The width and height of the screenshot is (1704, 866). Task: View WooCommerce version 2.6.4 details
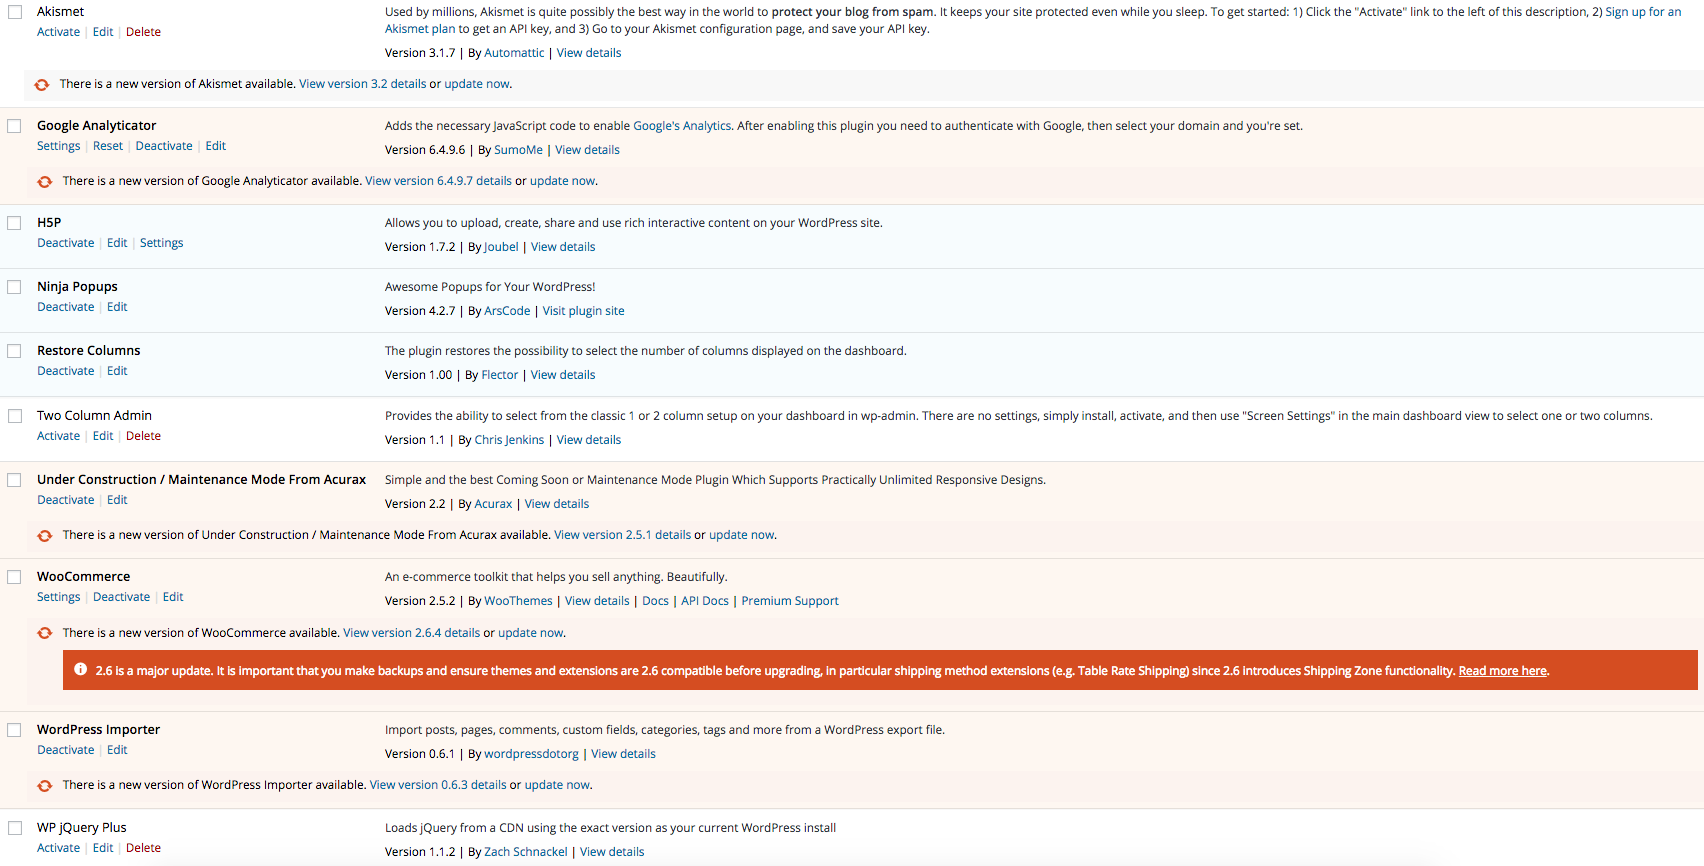tap(411, 633)
